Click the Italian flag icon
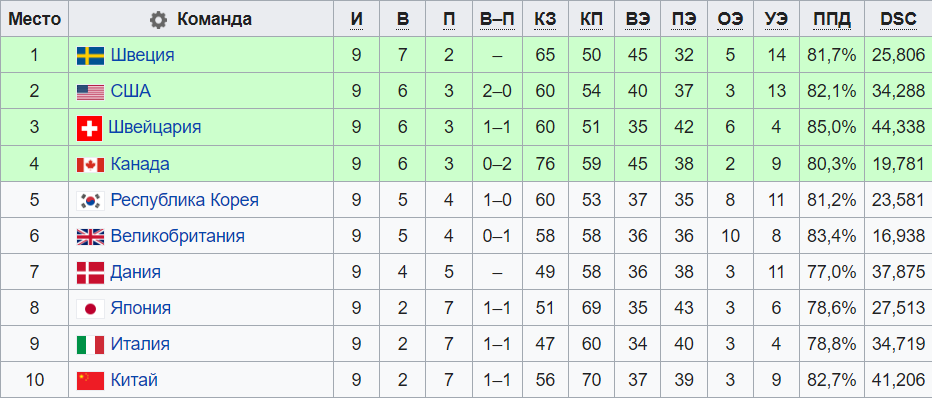 [x=91, y=344]
